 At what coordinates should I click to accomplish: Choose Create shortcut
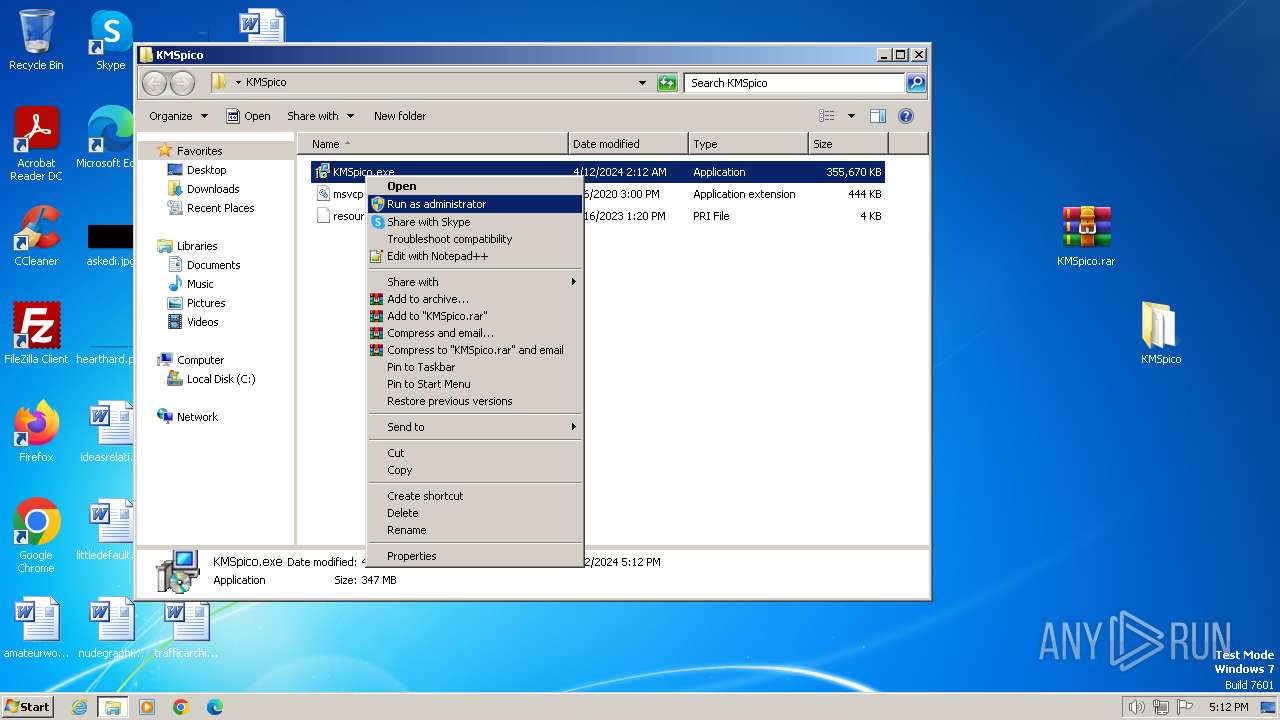(475, 496)
